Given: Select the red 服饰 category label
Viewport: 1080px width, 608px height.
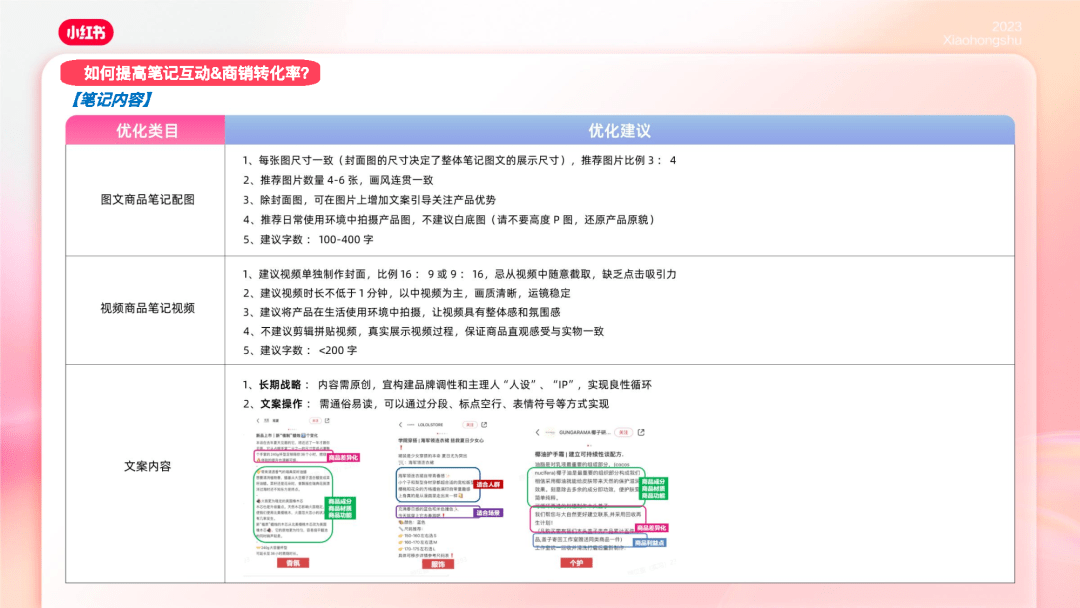Looking at the screenshot, I should [x=438, y=564].
